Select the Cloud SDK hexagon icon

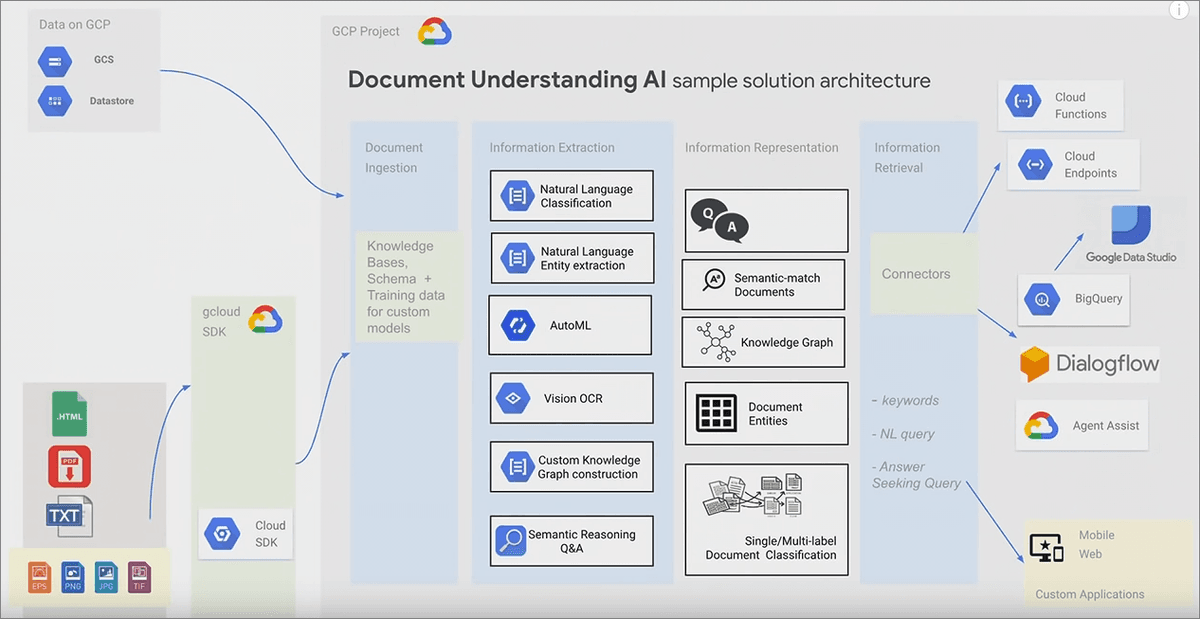click(222, 534)
